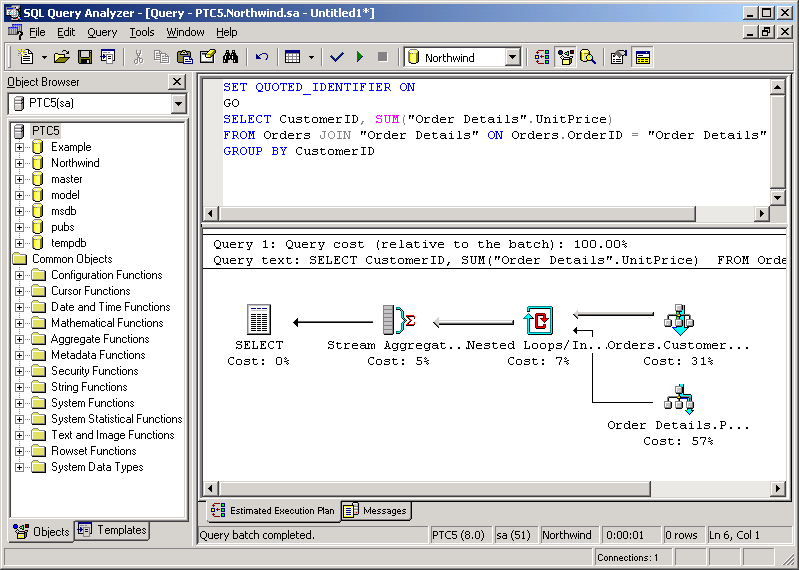
Task: Click execution plan horizontal scroll right arrow
Action: pyautogui.click(x=778, y=489)
